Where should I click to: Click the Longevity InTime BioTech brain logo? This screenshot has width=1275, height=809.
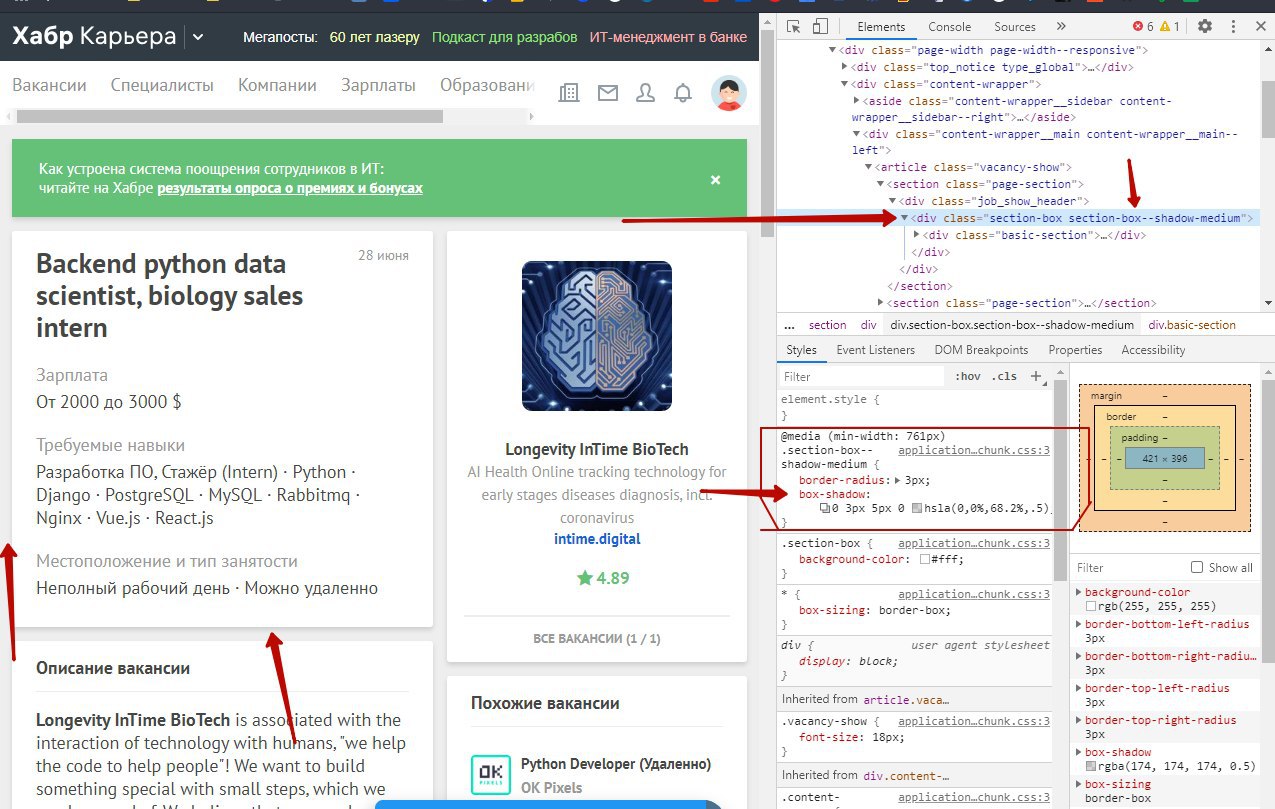pyautogui.click(x=597, y=336)
